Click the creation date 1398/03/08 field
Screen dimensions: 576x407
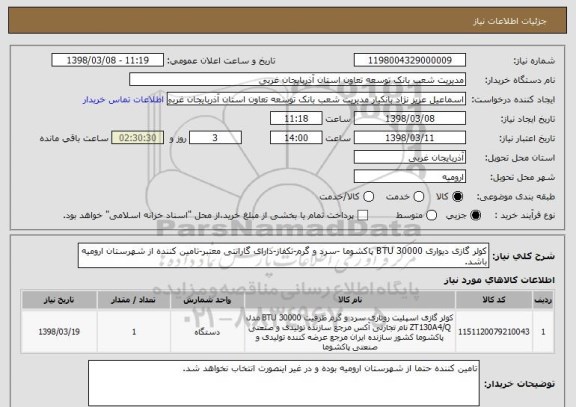point(410,119)
